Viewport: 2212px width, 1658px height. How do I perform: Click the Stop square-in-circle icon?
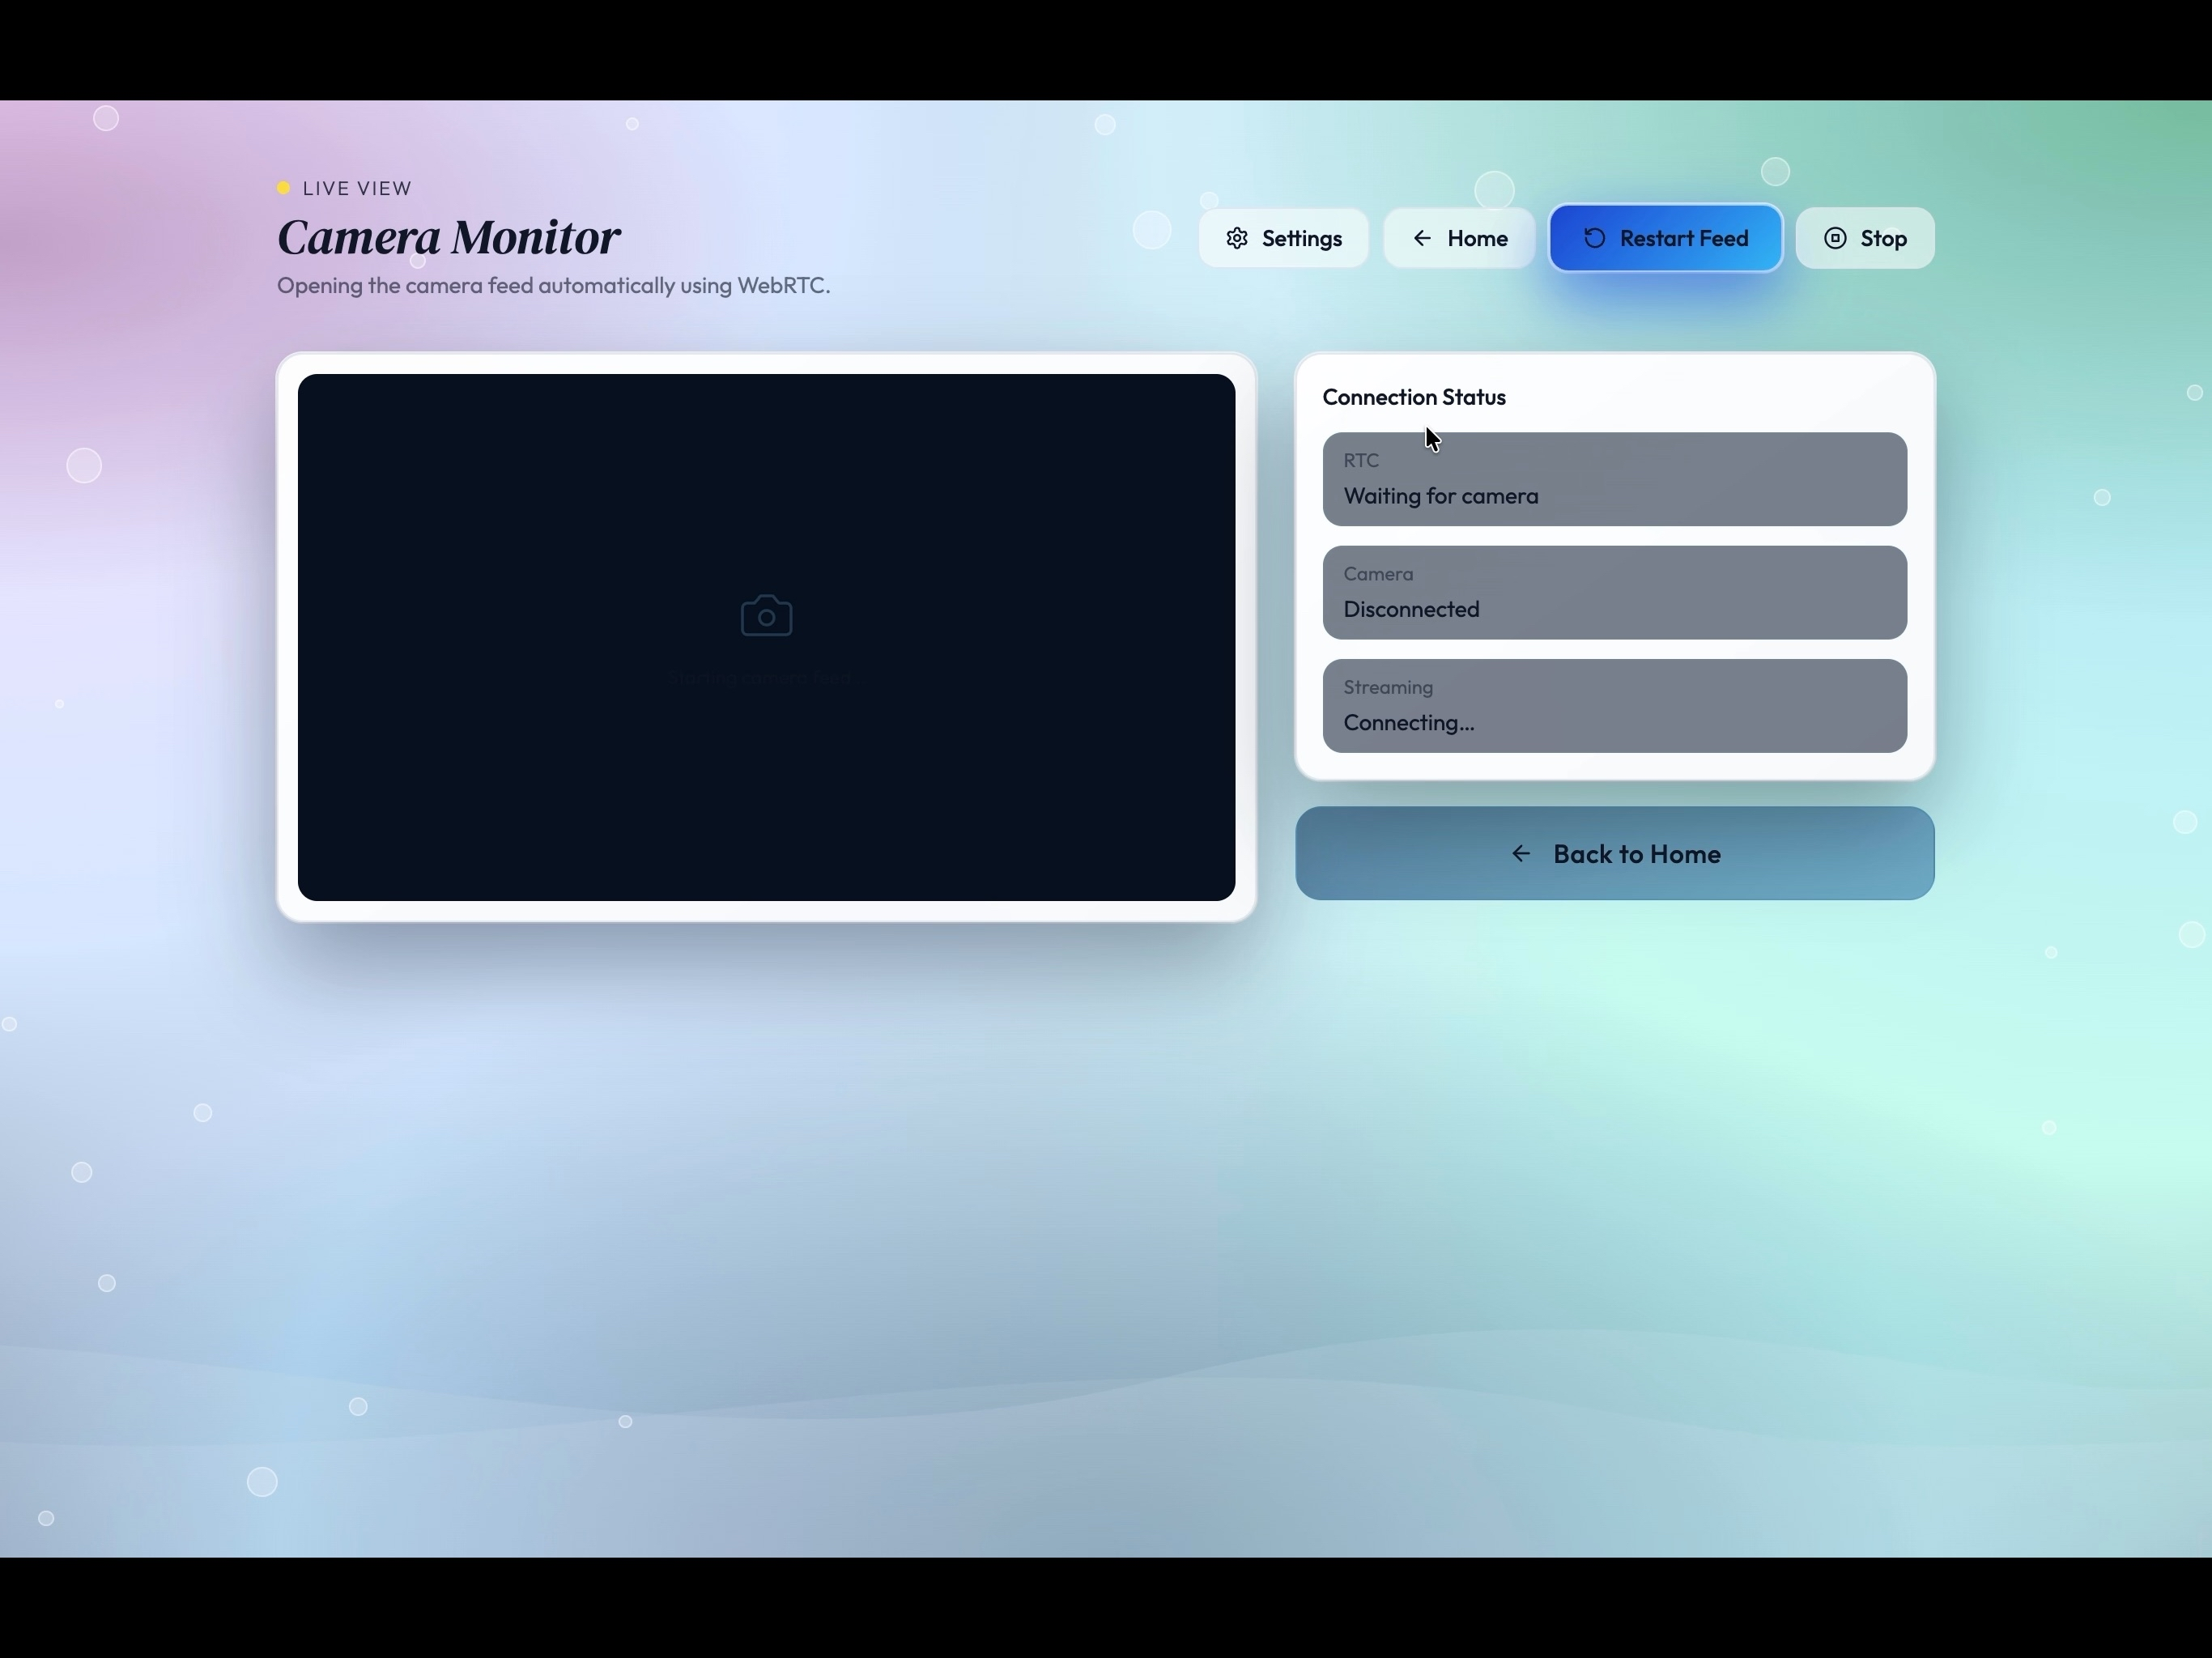pos(1835,238)
